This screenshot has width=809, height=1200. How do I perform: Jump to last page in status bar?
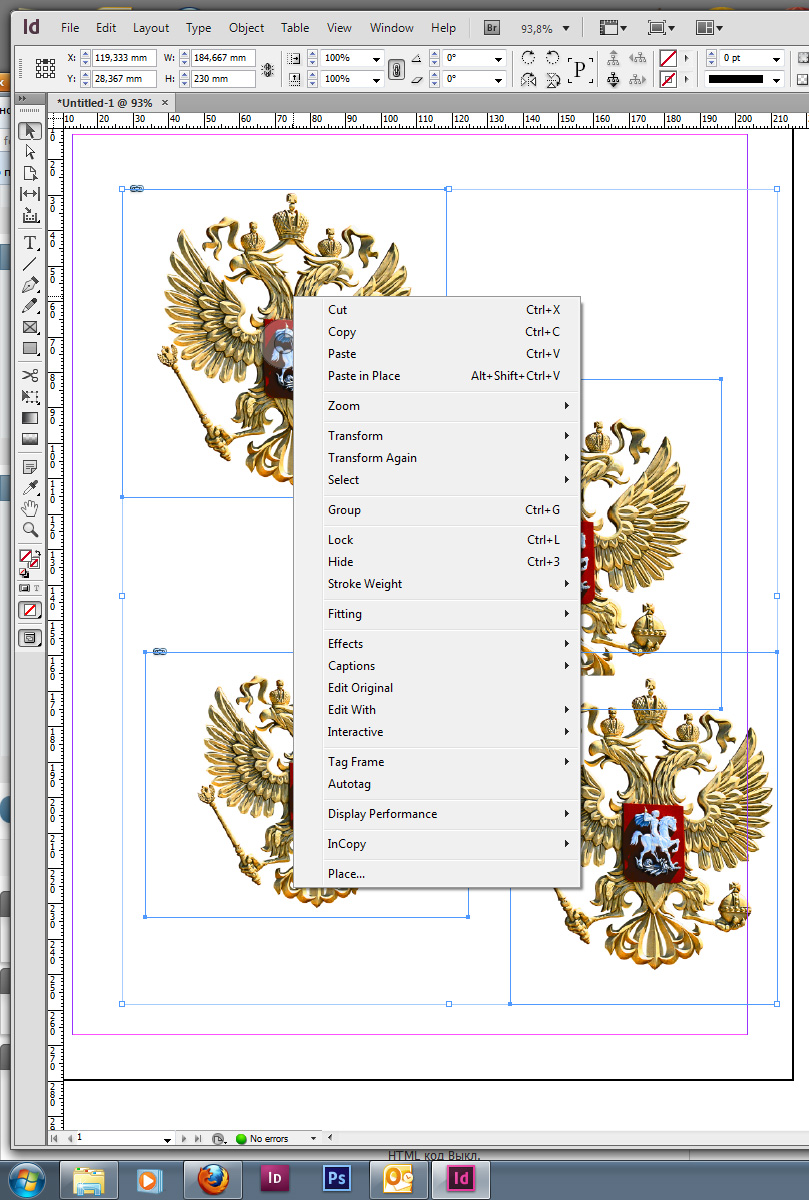pyautogui.click(x=197, y=1139)
